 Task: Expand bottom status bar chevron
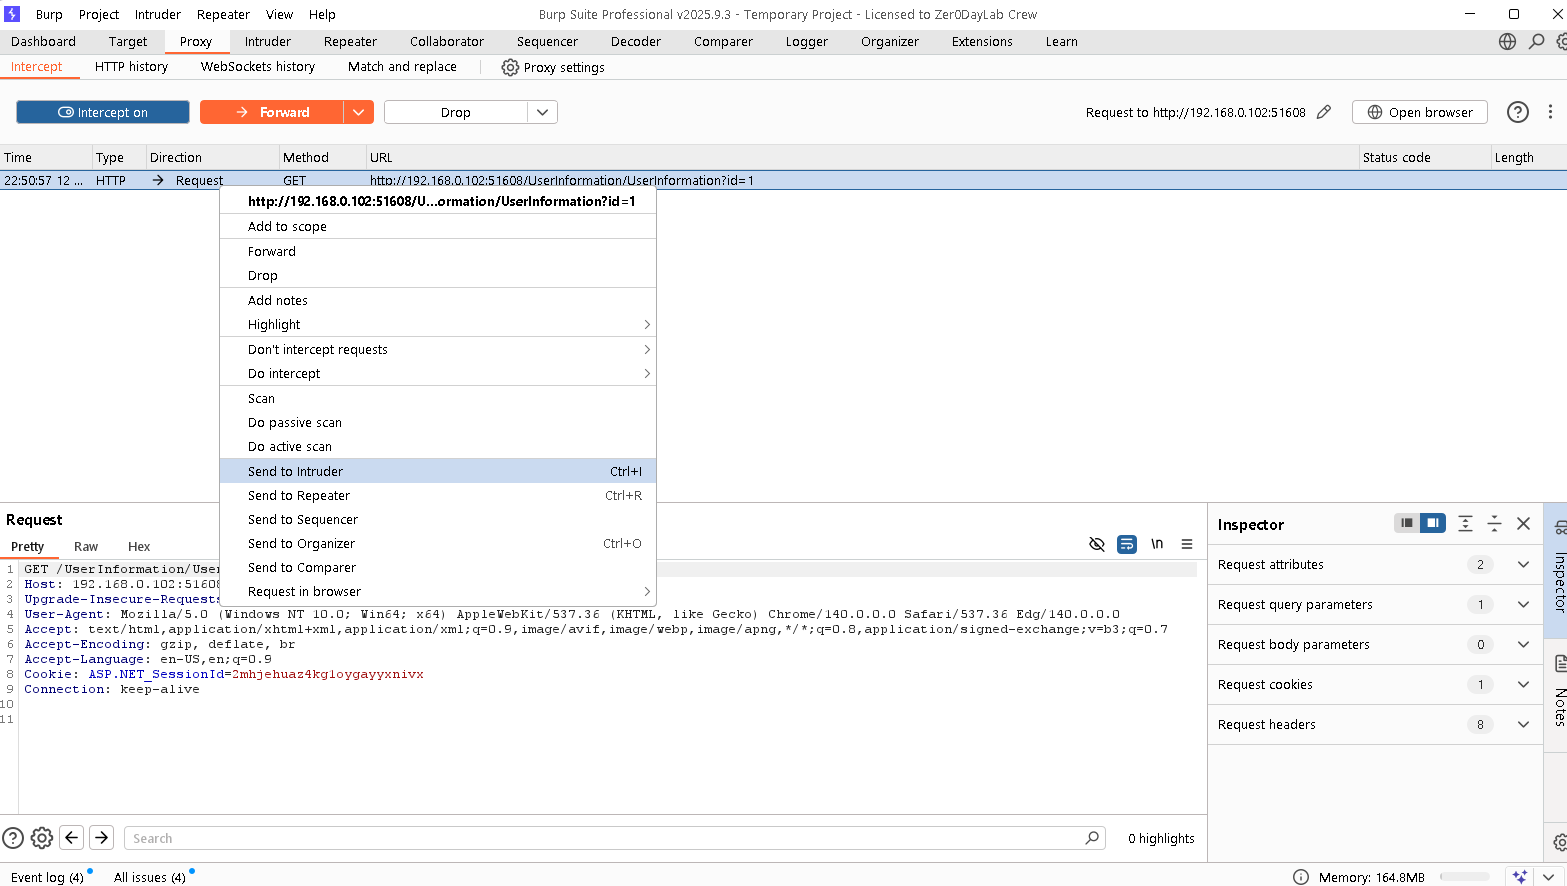tap(1549, 877)
